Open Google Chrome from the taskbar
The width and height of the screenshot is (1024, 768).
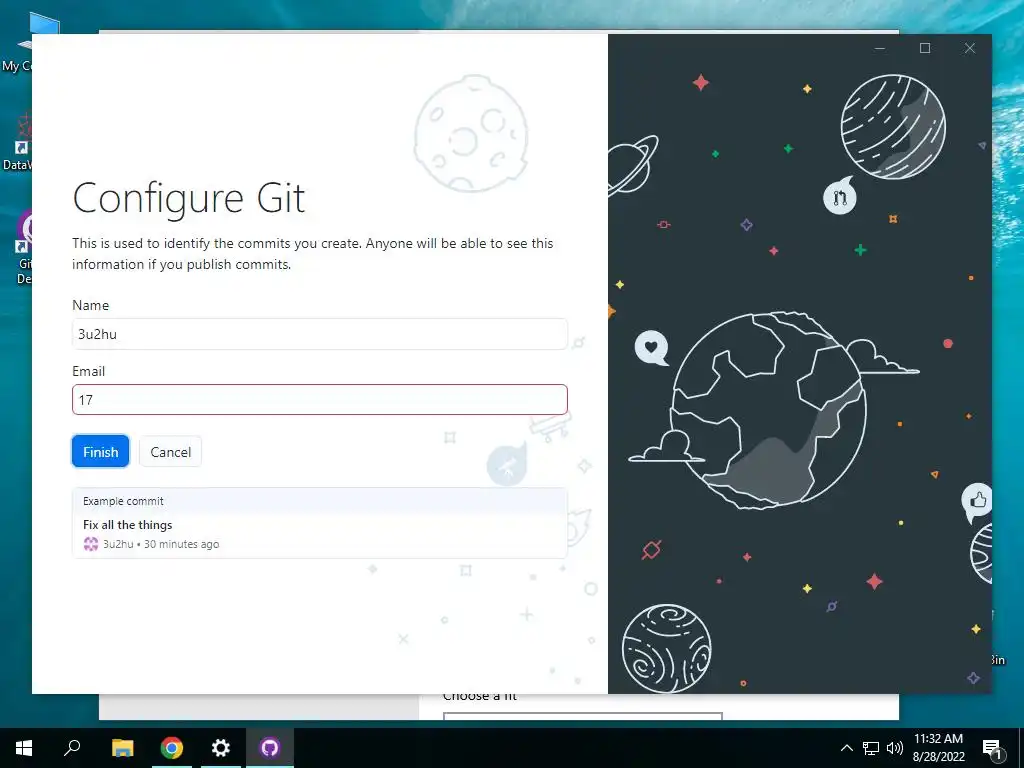[172, 747]
